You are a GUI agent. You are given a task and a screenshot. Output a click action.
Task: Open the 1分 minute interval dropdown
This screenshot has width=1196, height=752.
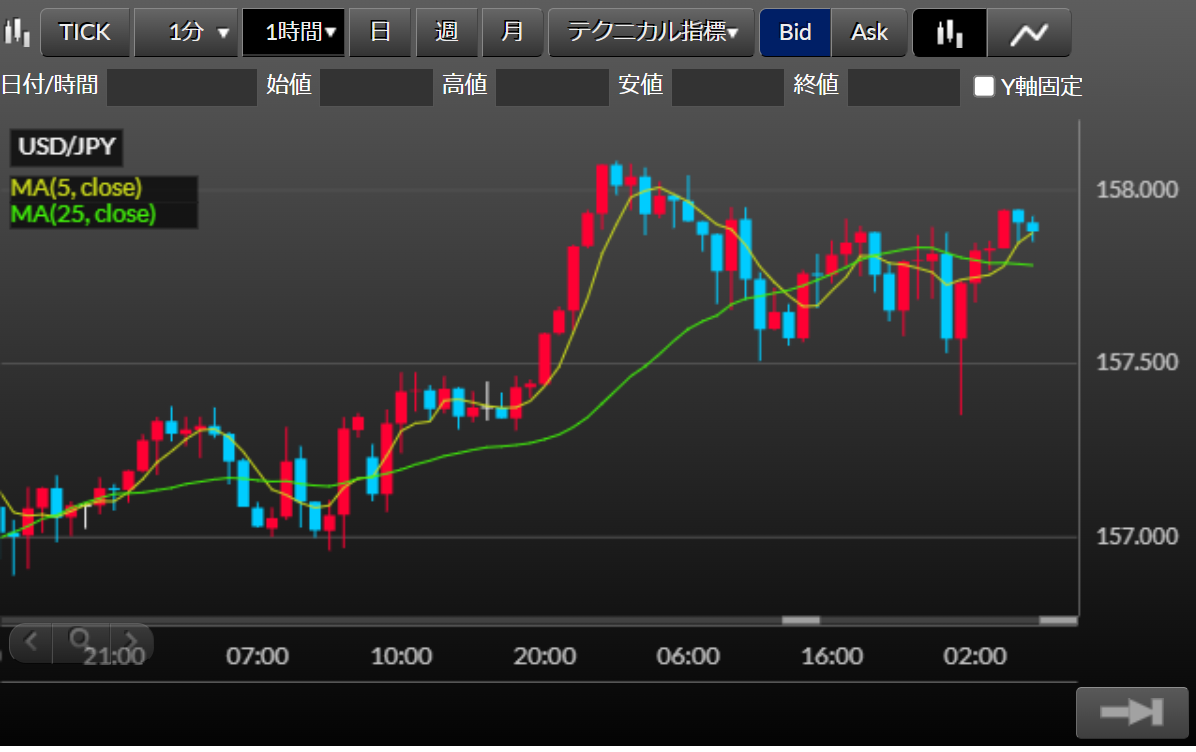point(186,32)
